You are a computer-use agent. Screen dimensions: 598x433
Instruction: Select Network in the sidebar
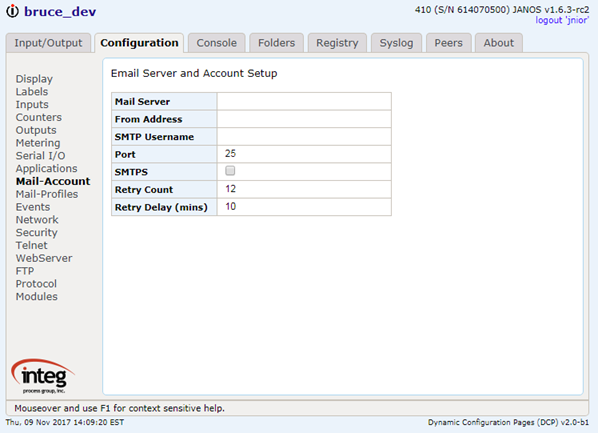[37, 220]
